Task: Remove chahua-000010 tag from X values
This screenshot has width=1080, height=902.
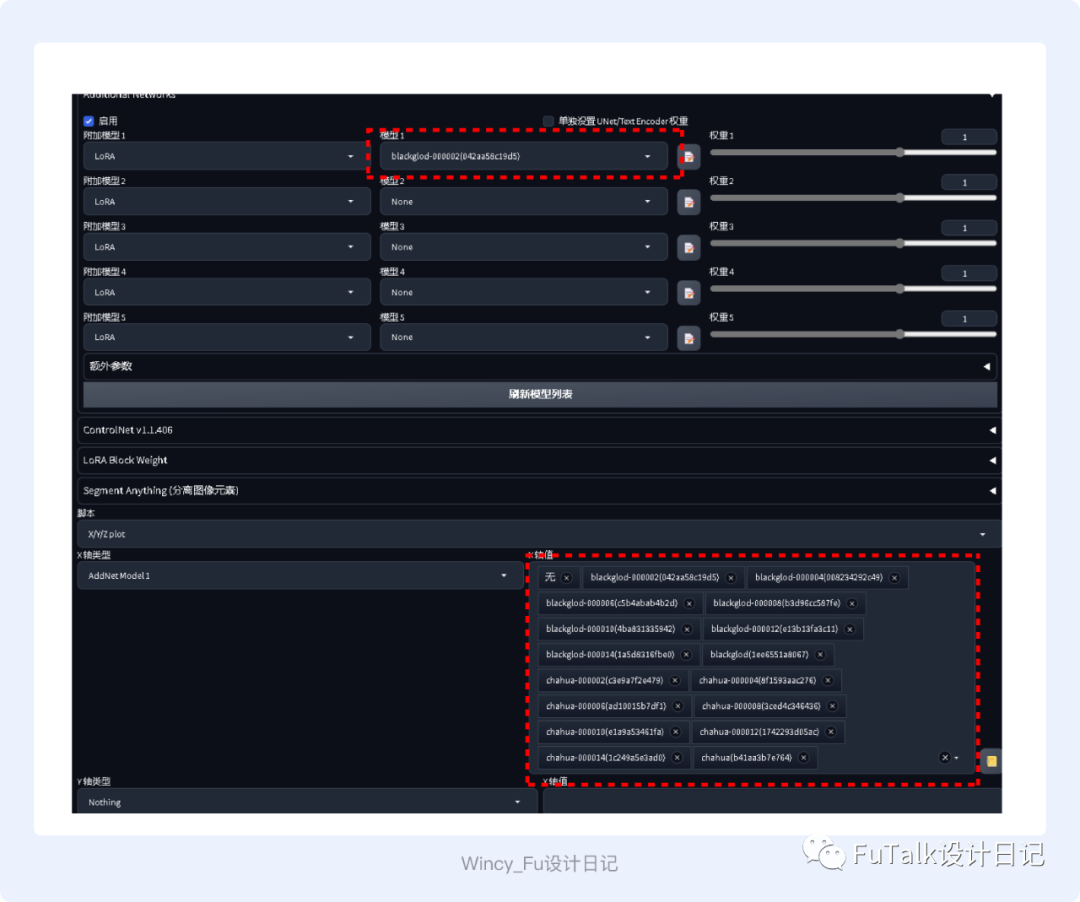Action: (x=676, y=732)
